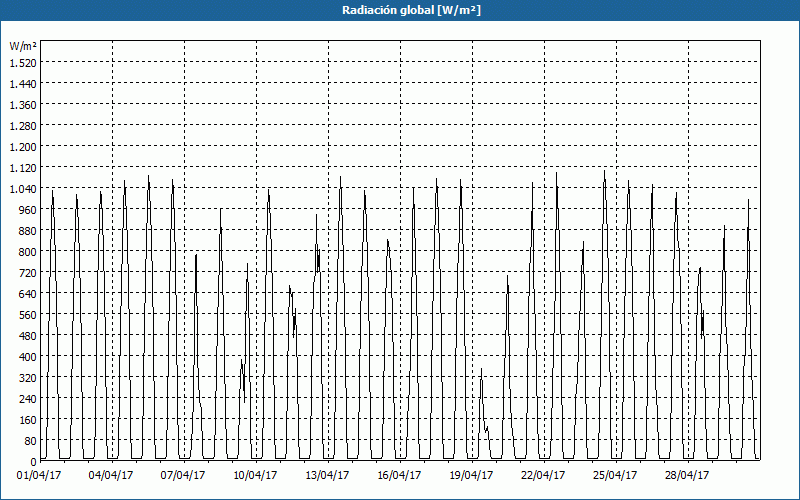800x500 pixels.
Task: Select the 80 y-axis value
Action: click(30, 441)
